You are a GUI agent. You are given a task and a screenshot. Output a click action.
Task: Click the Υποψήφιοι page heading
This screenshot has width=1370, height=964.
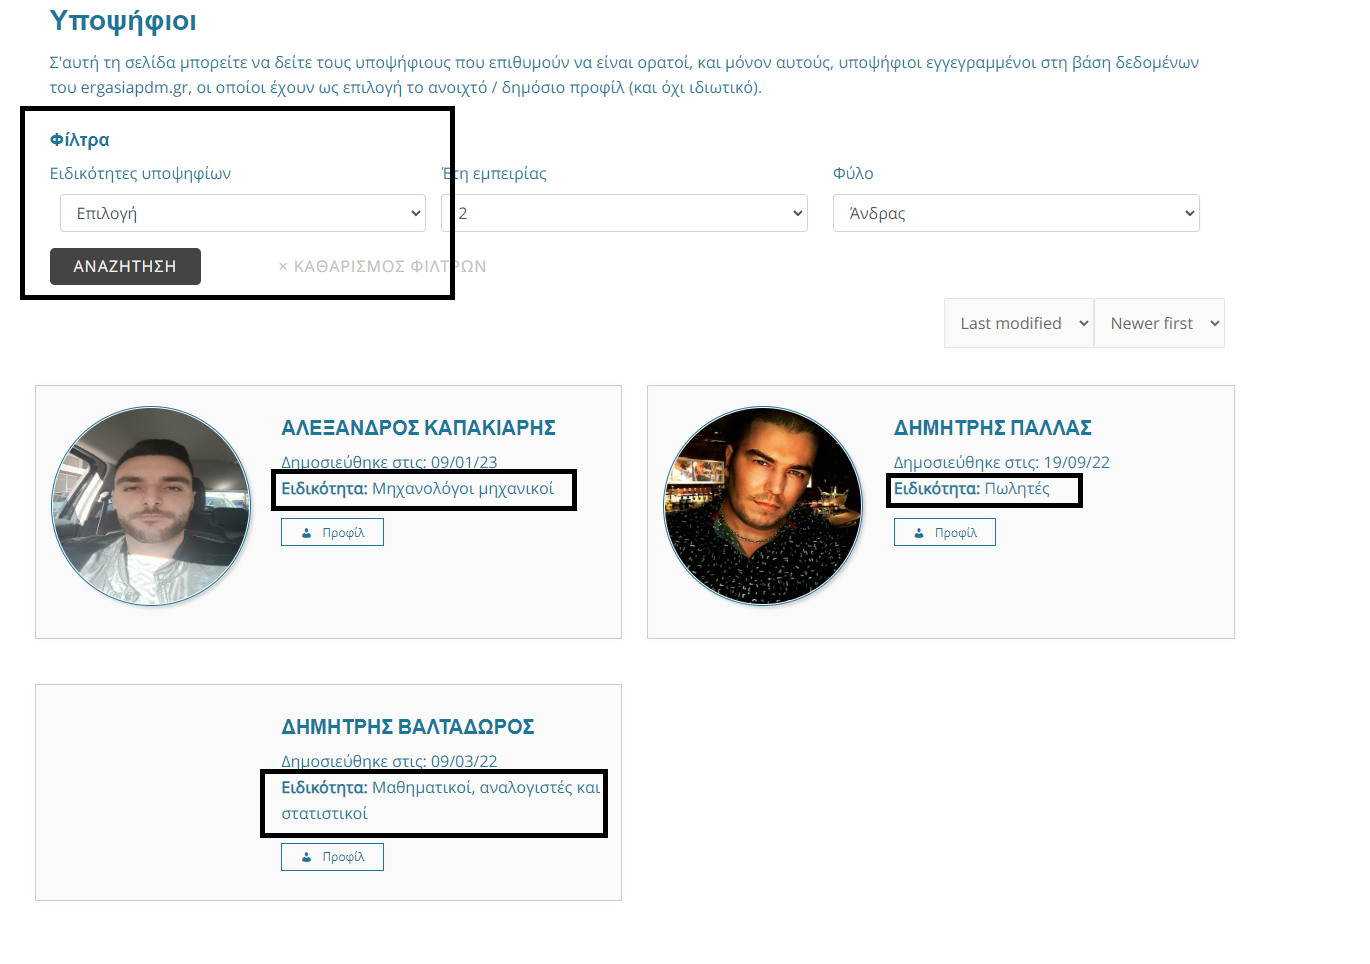[123, 21]
